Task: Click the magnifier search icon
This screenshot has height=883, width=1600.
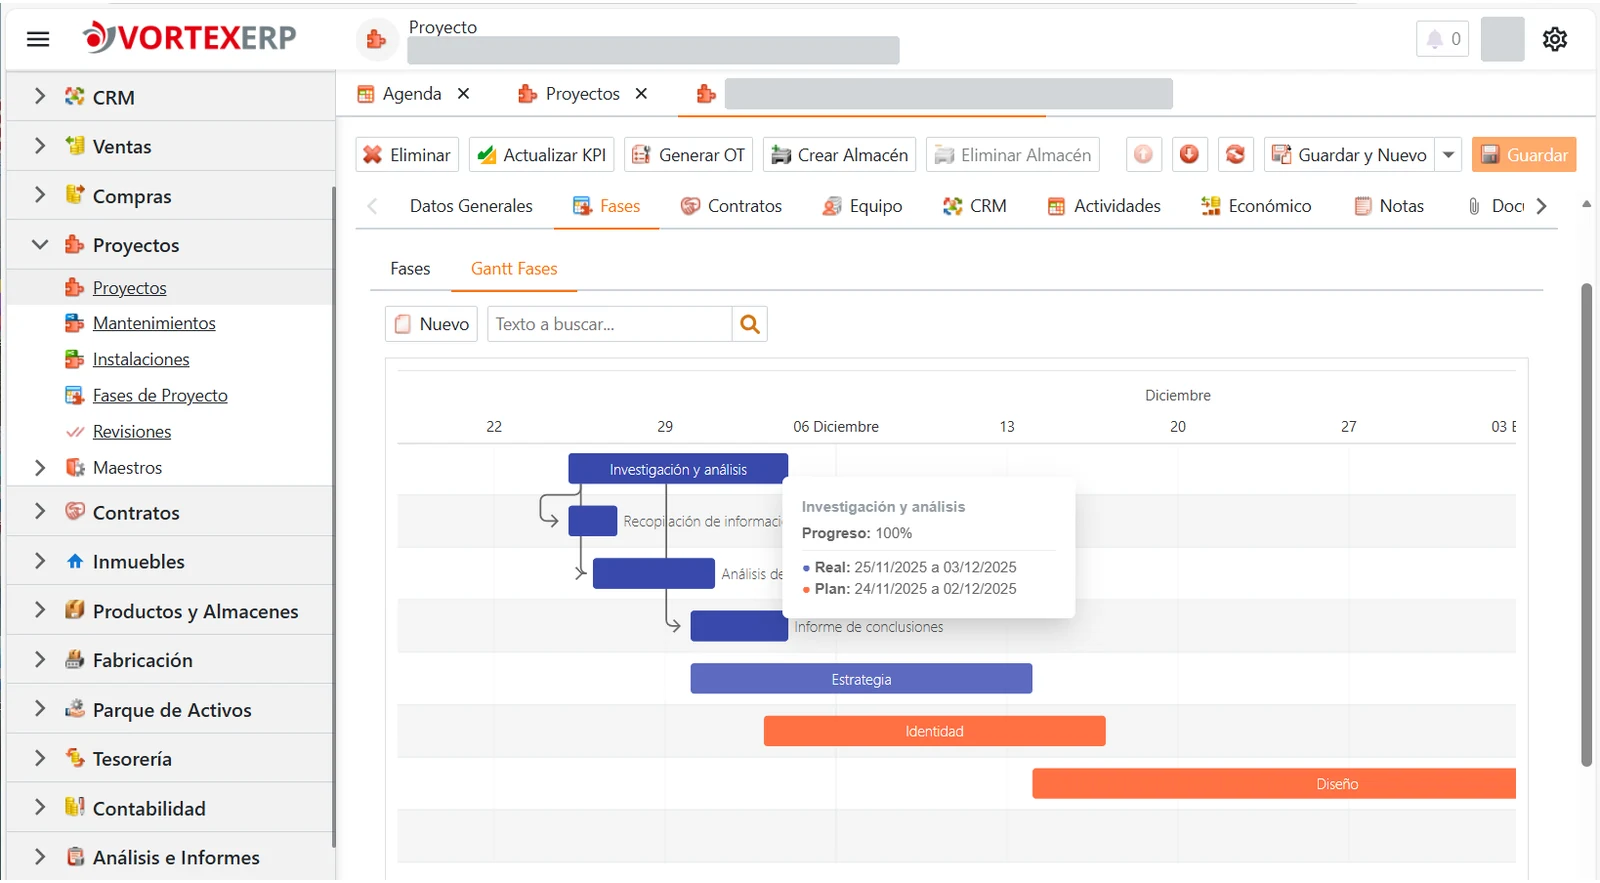Action: [x=750, y=324]
